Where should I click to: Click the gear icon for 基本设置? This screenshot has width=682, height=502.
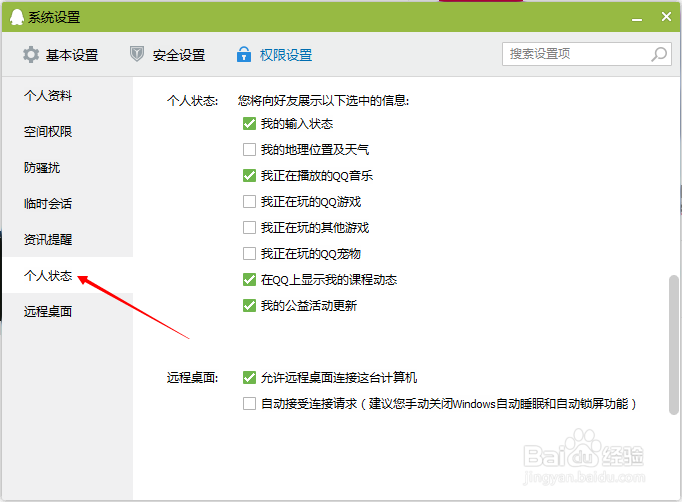[31, 55]
